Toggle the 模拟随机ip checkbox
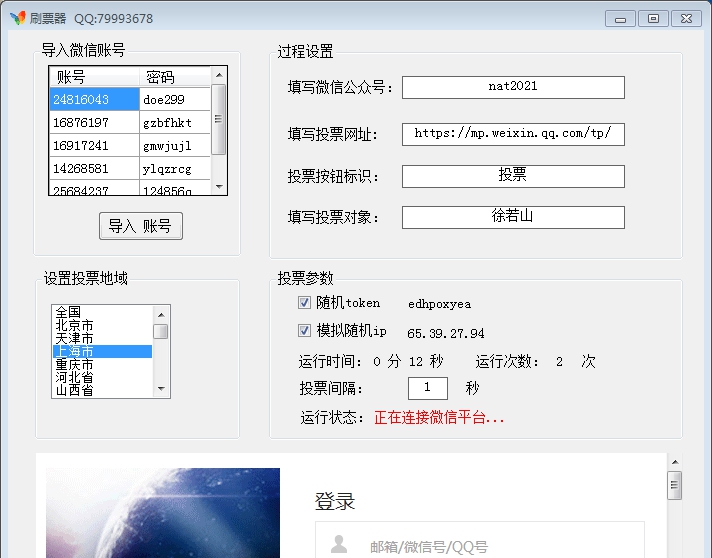 pyautogui.click(x=304, y=331)
